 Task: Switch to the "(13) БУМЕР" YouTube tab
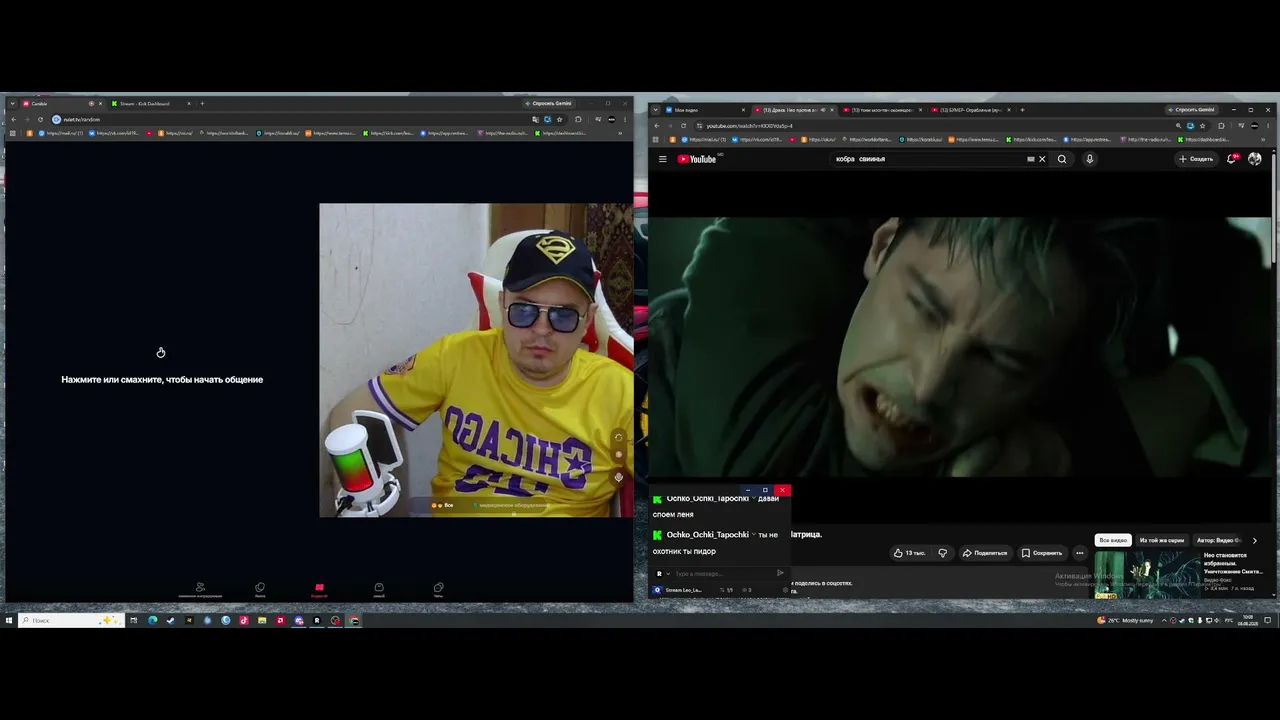click(970, 110)
